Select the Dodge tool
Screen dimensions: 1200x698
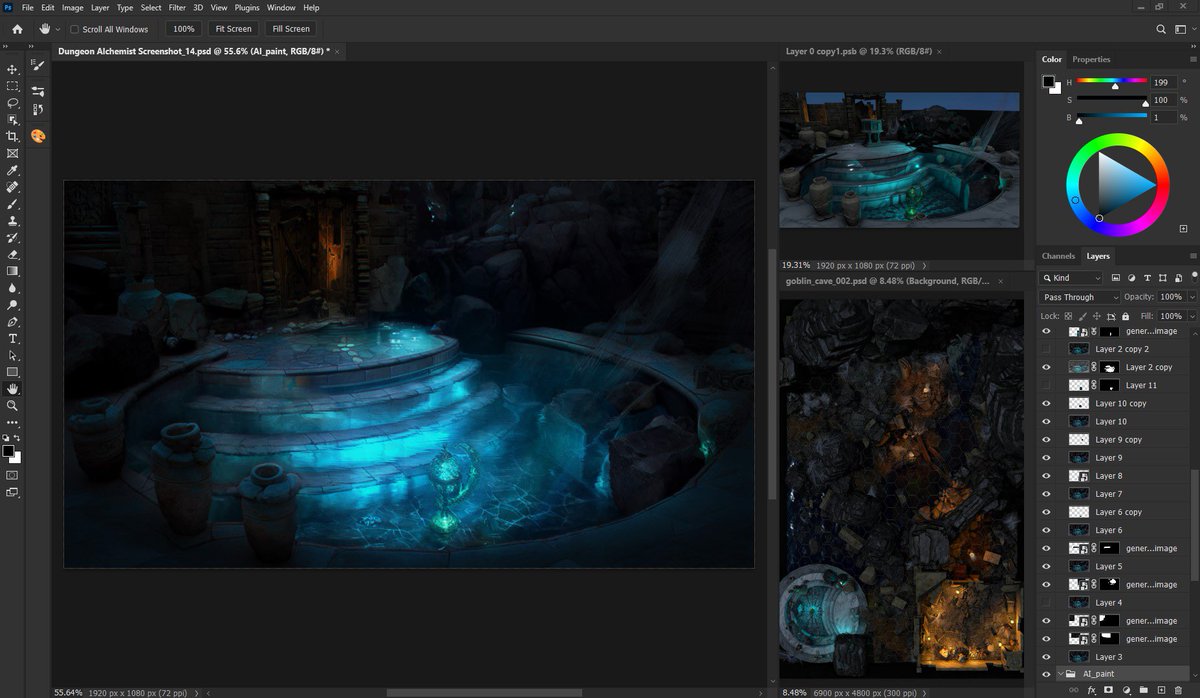pyautogui.click(x=13, y=305)
